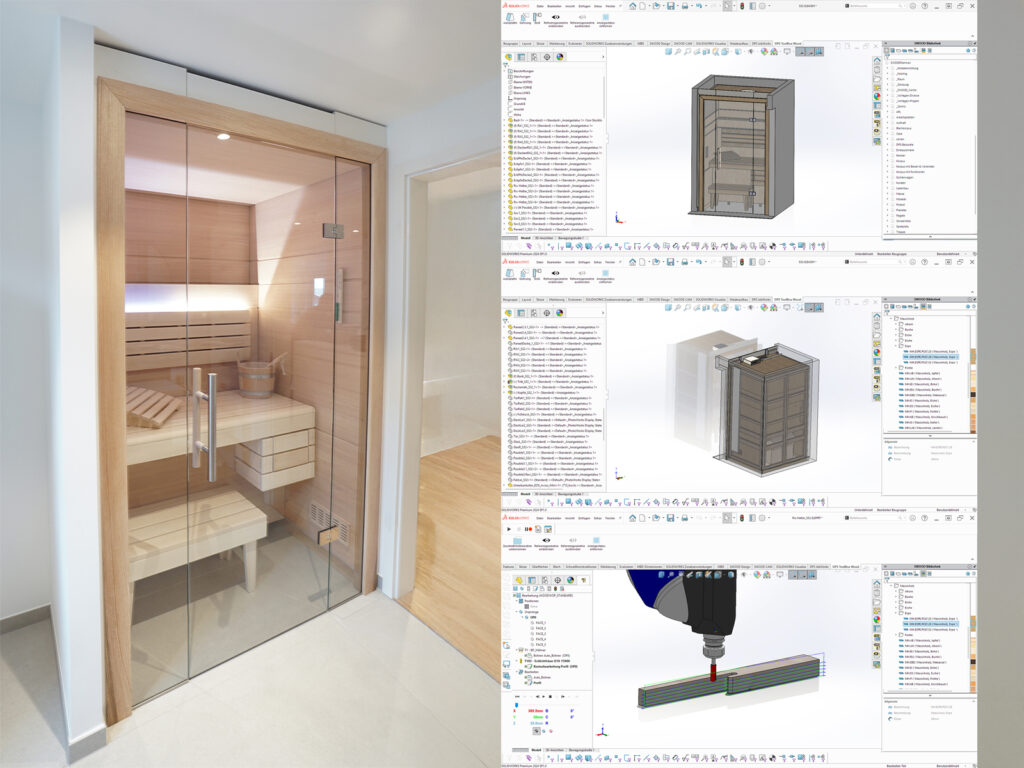Collapse Positionen node in bottom window tree

[517, 601]
